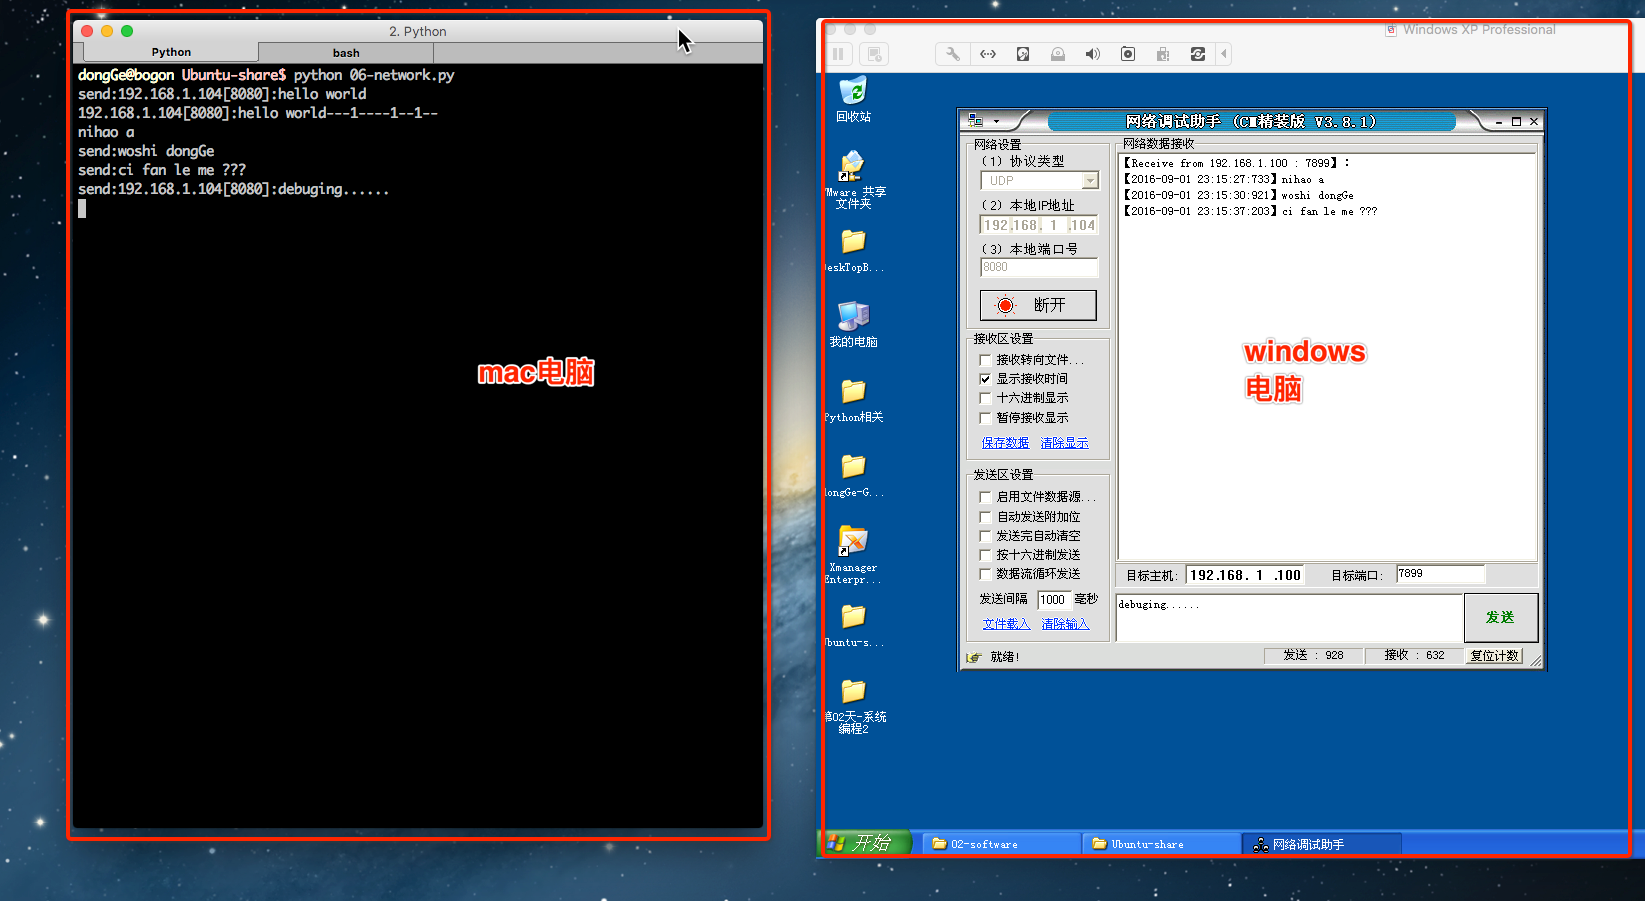Collapse the VM toolbar with left arrow
This screenshot has width=1645, height=901.
(x=1223, y=54)
